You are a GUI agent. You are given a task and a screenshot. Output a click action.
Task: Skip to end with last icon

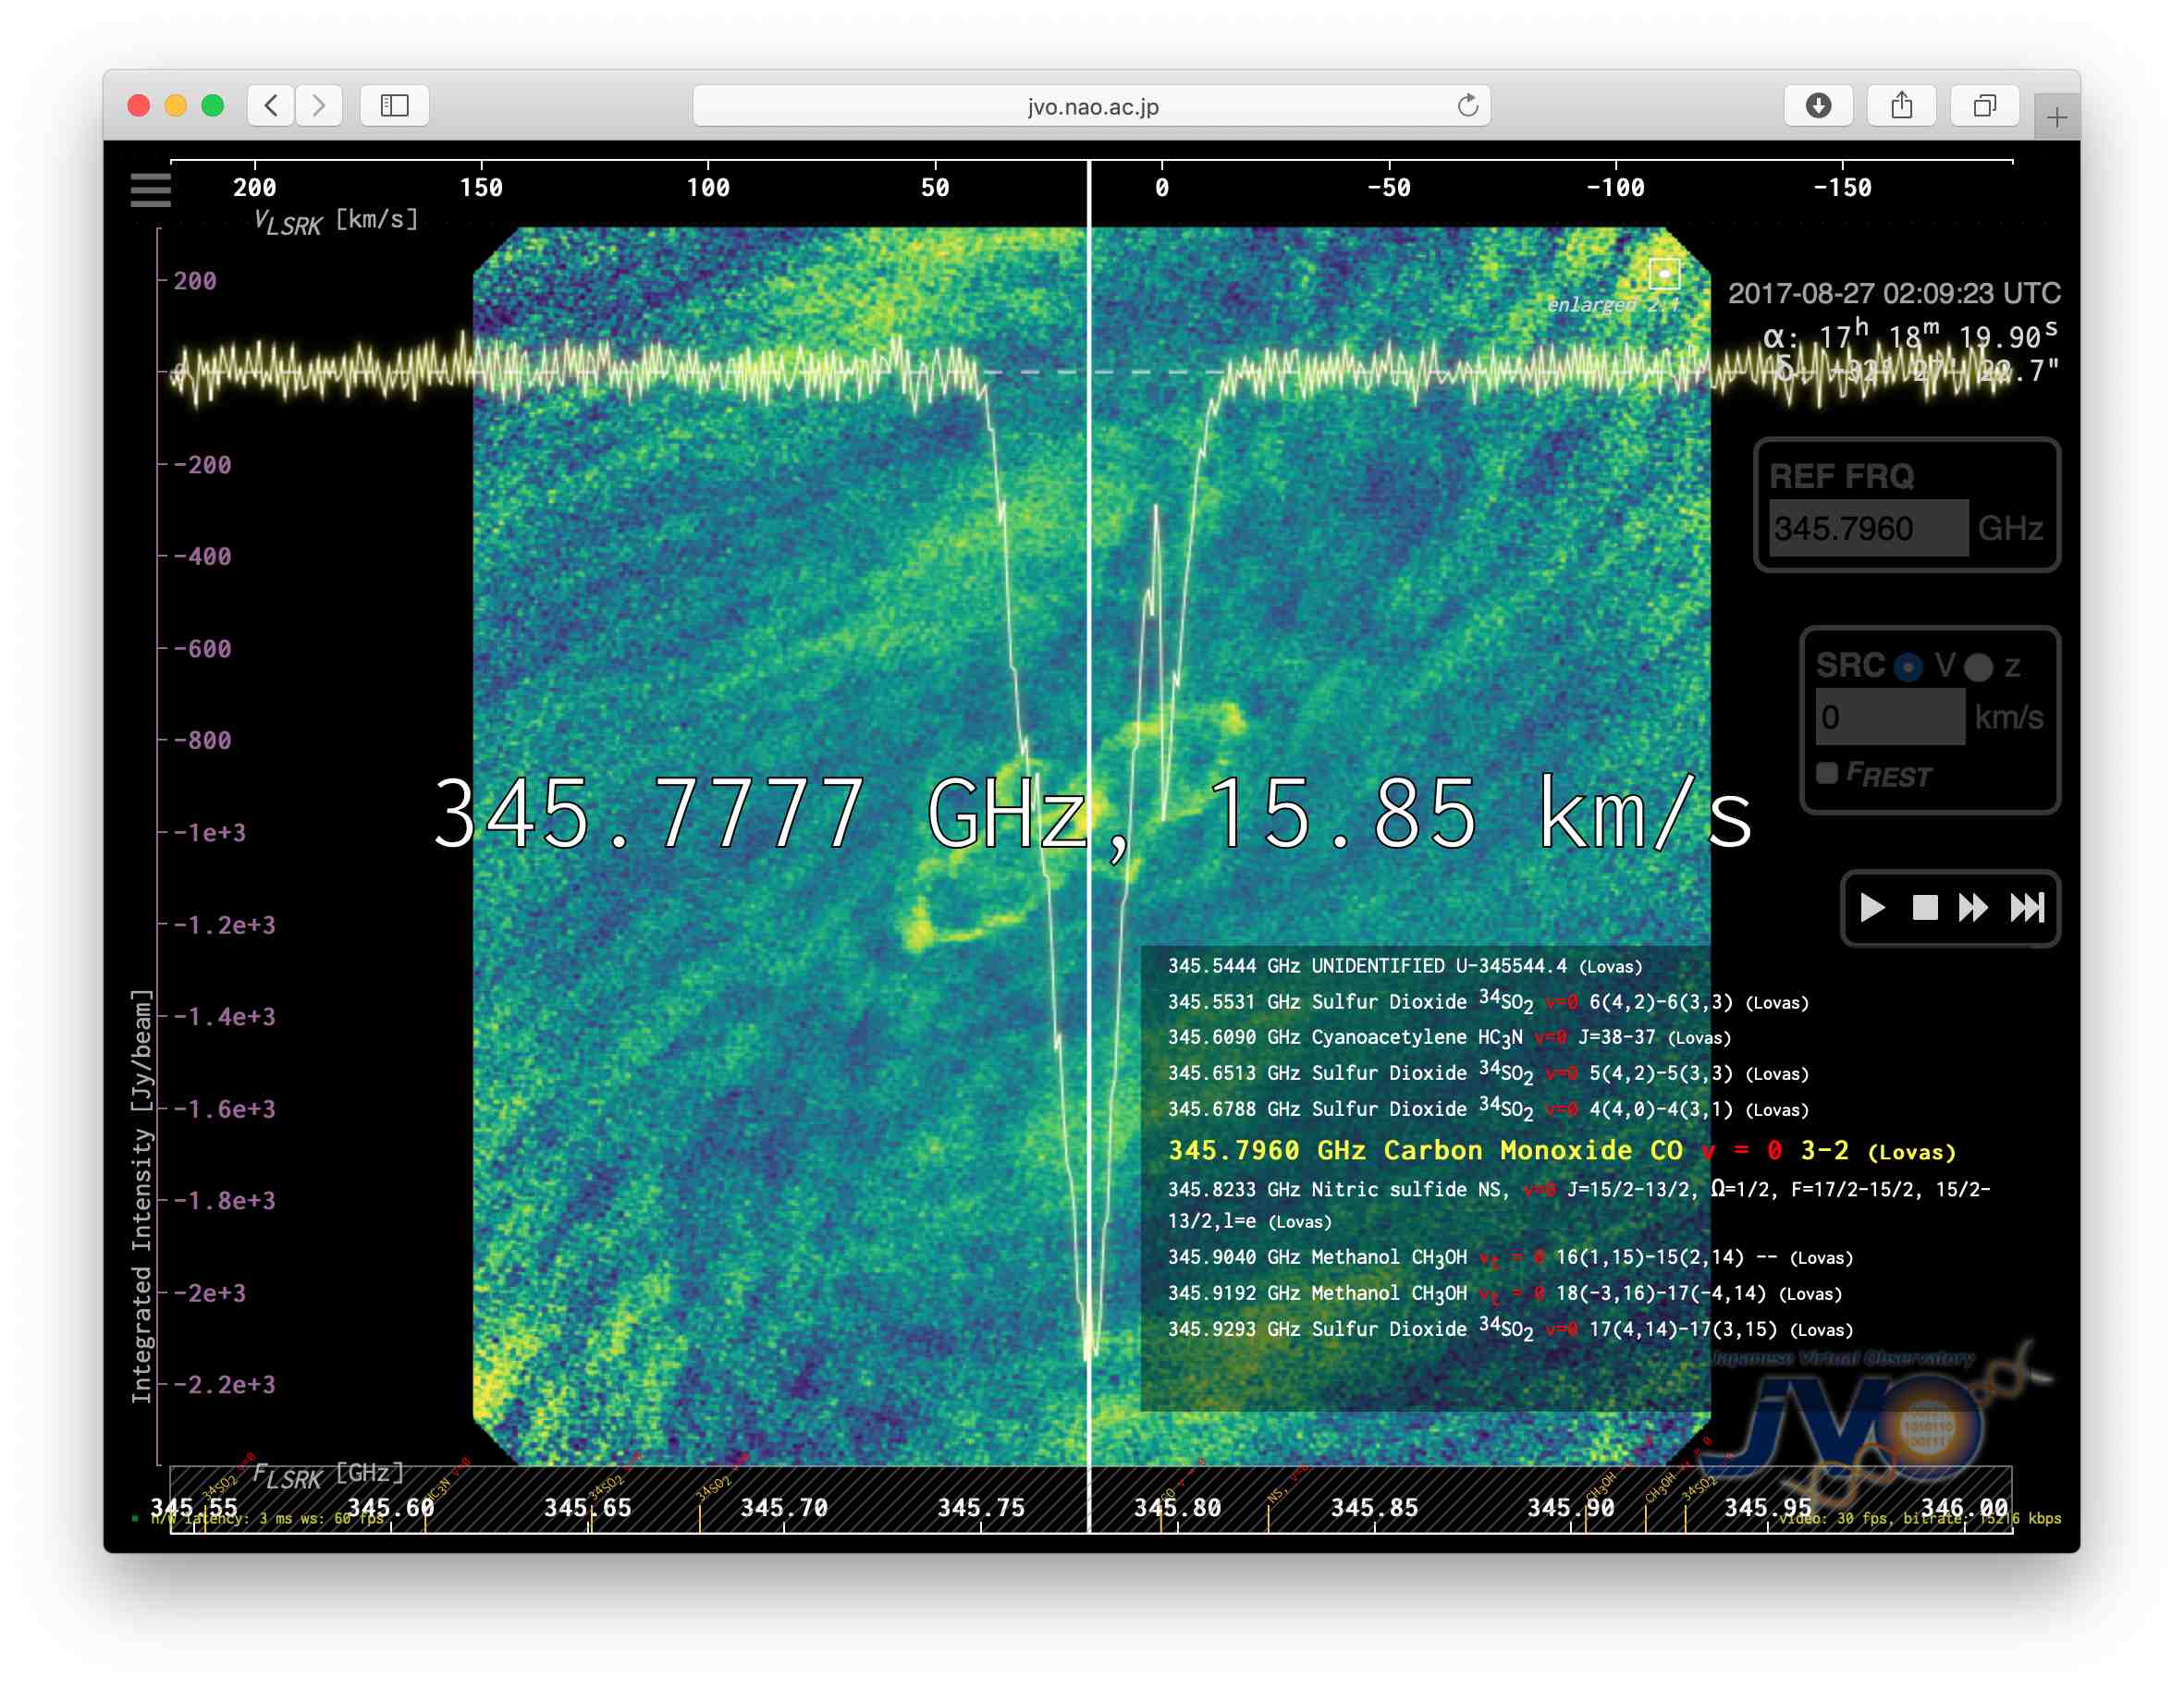click(2027, 908)
